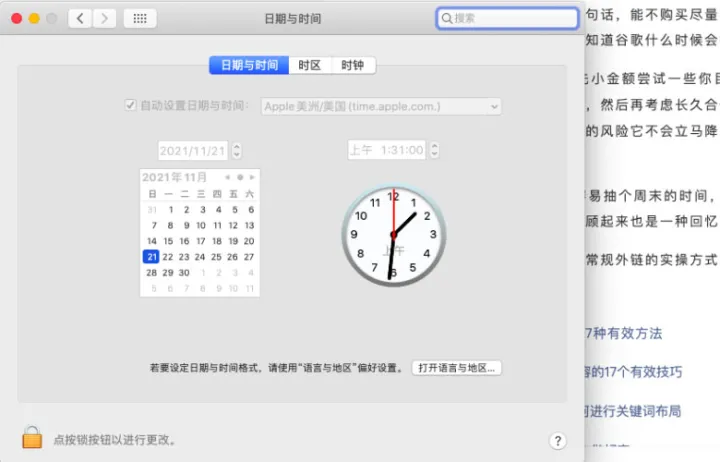Screen dimensions: 720x462
Task: Click the 2021年11月 calendar header
Action: pos(174,177)
